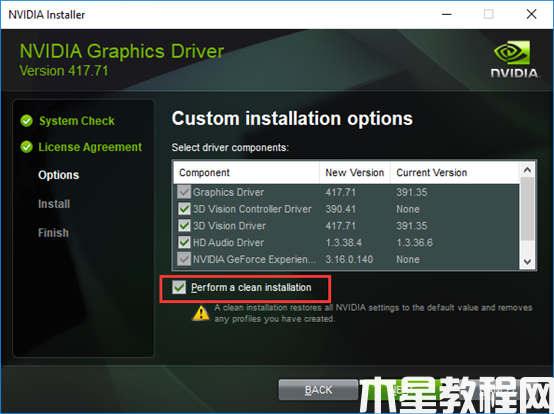Select the Options step in sidebar

(x=59, y=175)
